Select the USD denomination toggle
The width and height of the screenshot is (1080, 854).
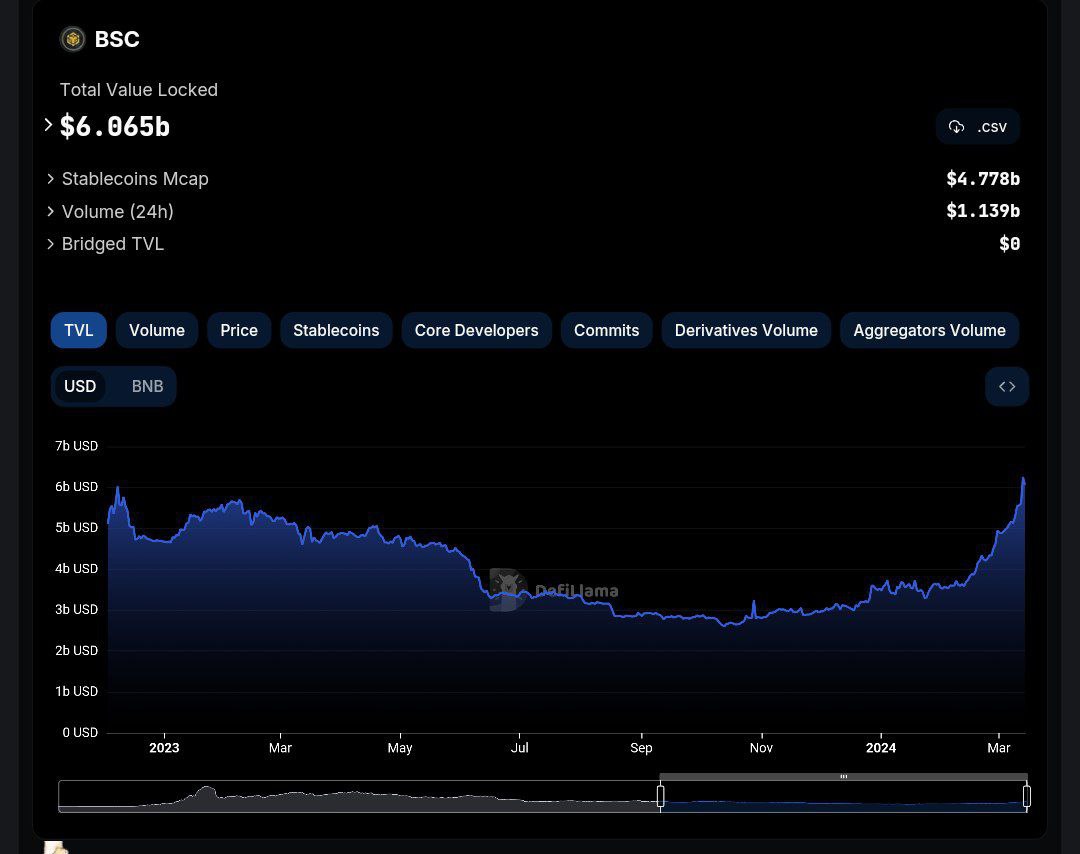(80, 386)
